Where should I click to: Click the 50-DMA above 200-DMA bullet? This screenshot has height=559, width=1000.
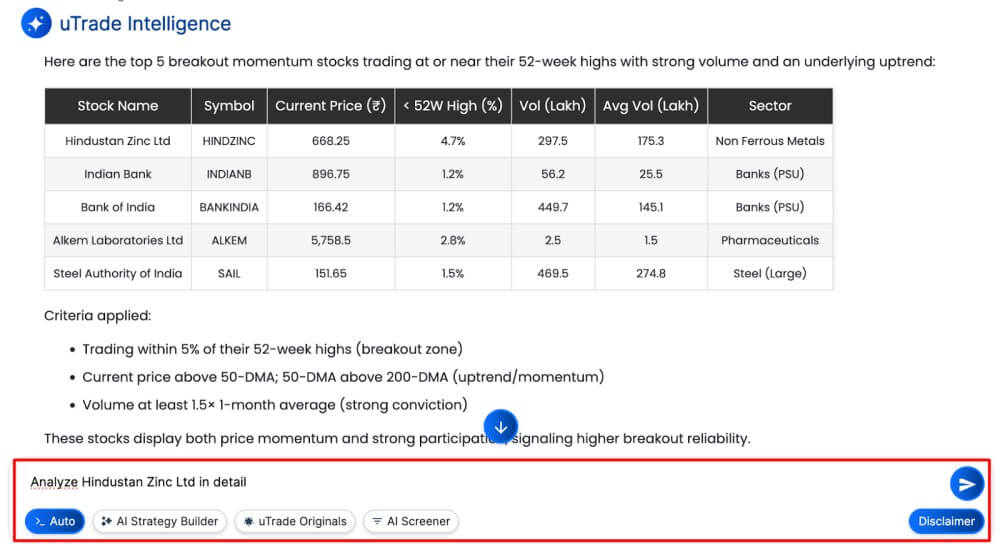click(x=343, y=377)
